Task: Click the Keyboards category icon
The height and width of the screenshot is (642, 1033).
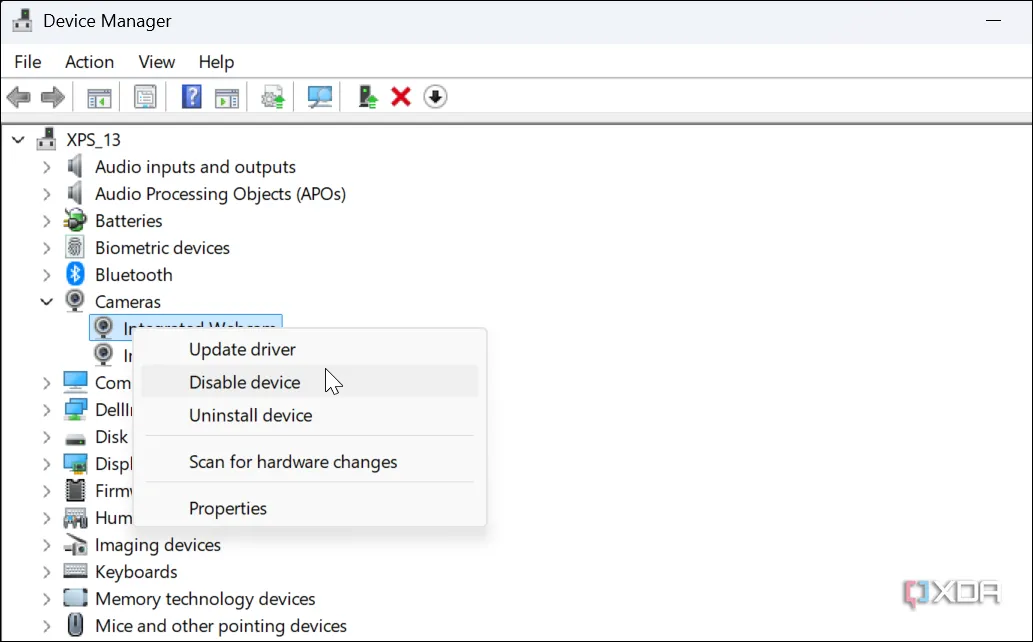Action: tap(75, 571)
